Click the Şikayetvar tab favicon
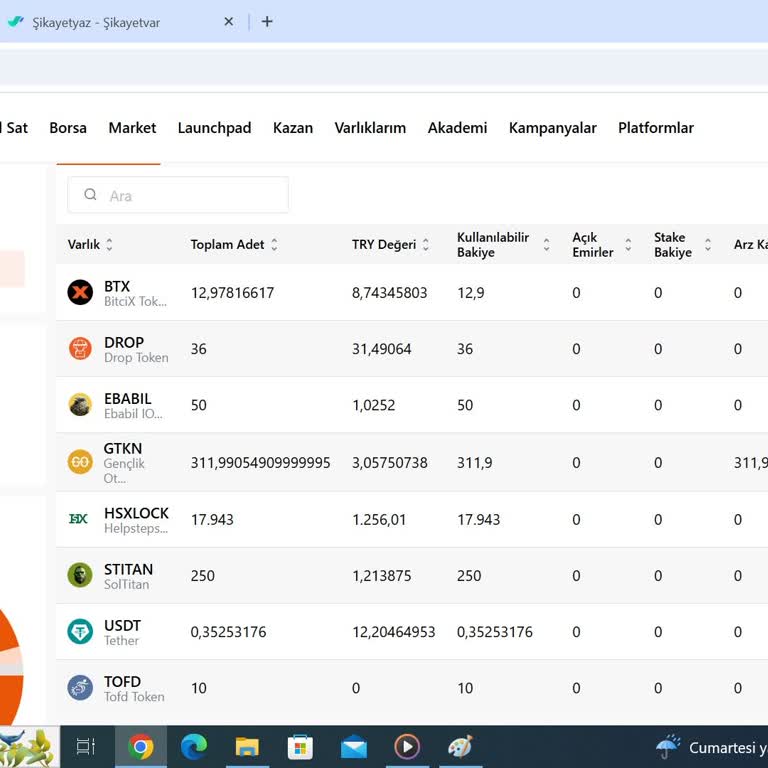This screenshot has width=768, height=768. [16, 22]
